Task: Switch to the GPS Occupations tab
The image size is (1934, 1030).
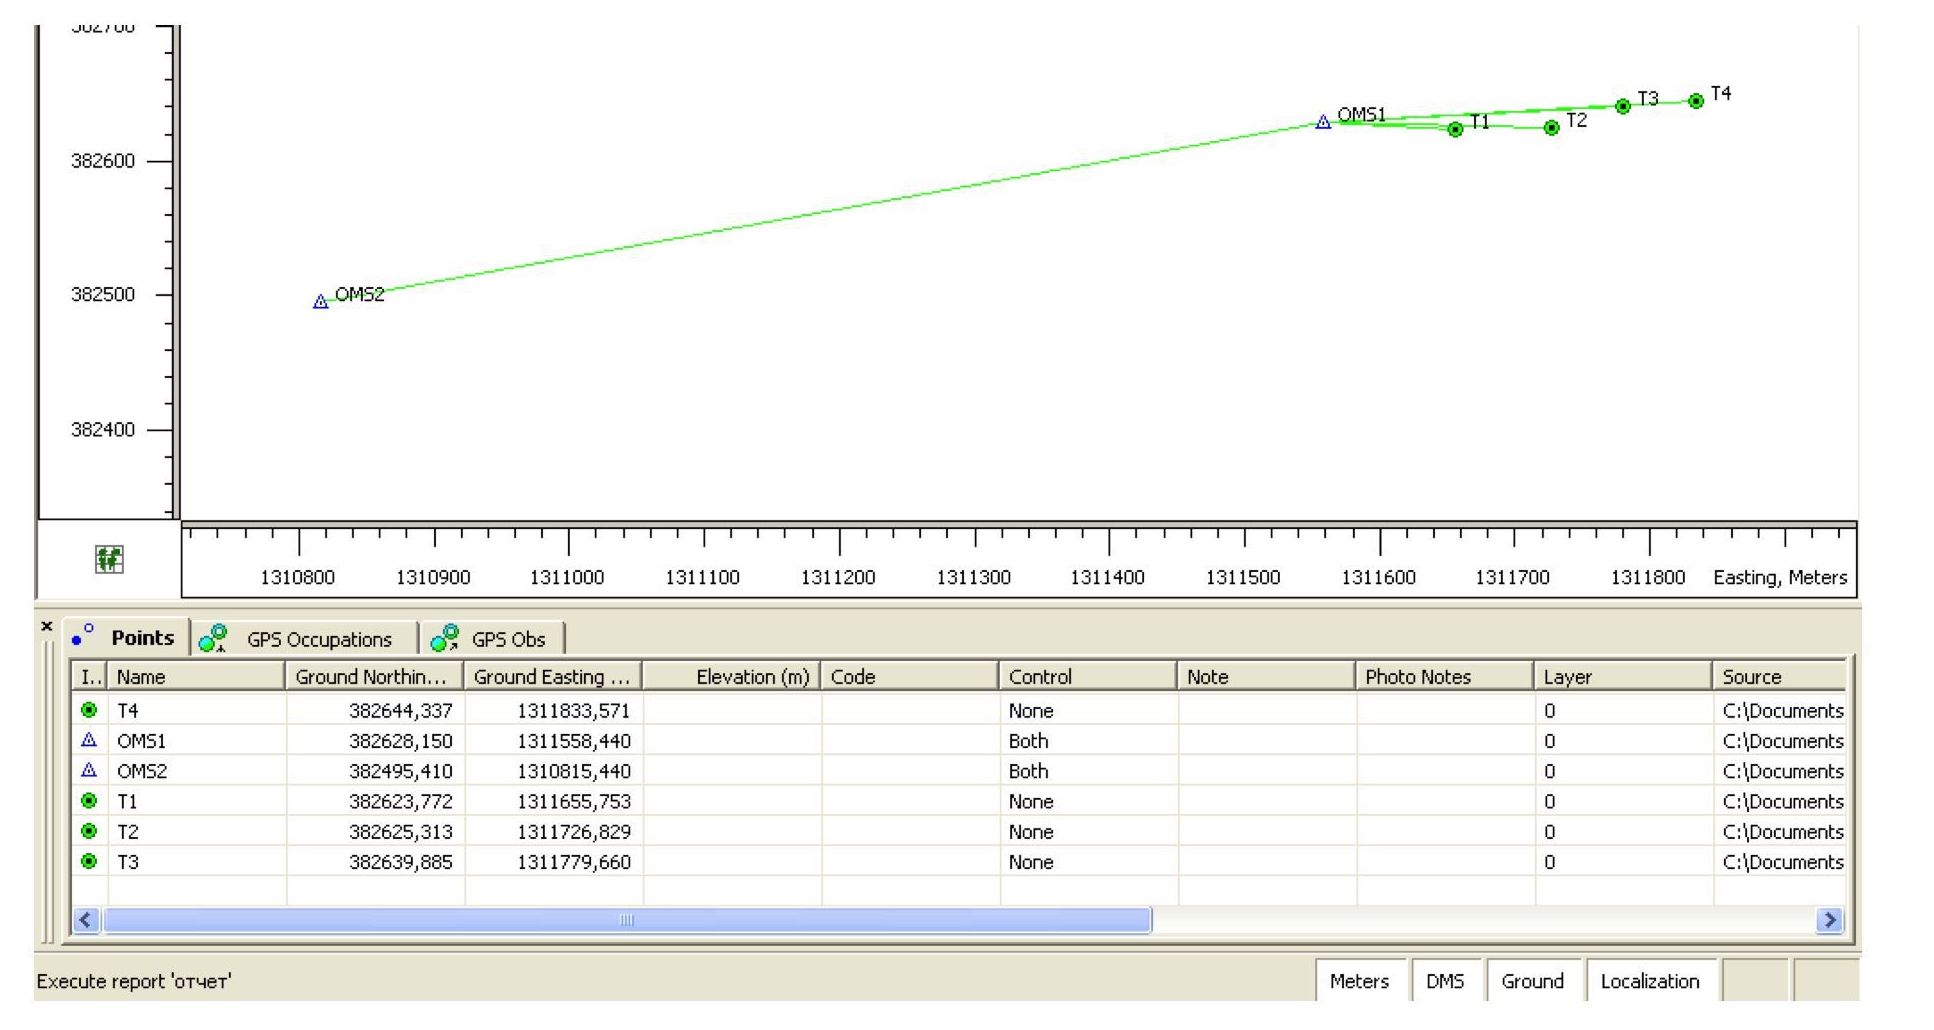Action: (305, 639)
